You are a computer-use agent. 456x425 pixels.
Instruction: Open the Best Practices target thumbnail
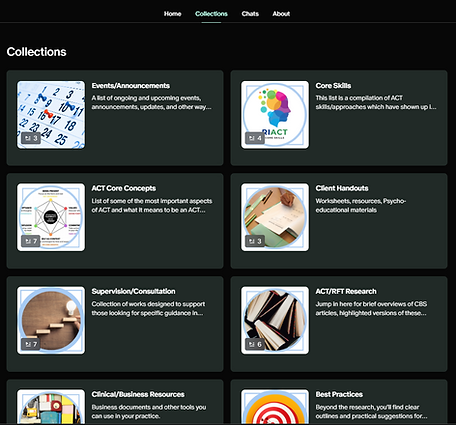pos(275,407)
